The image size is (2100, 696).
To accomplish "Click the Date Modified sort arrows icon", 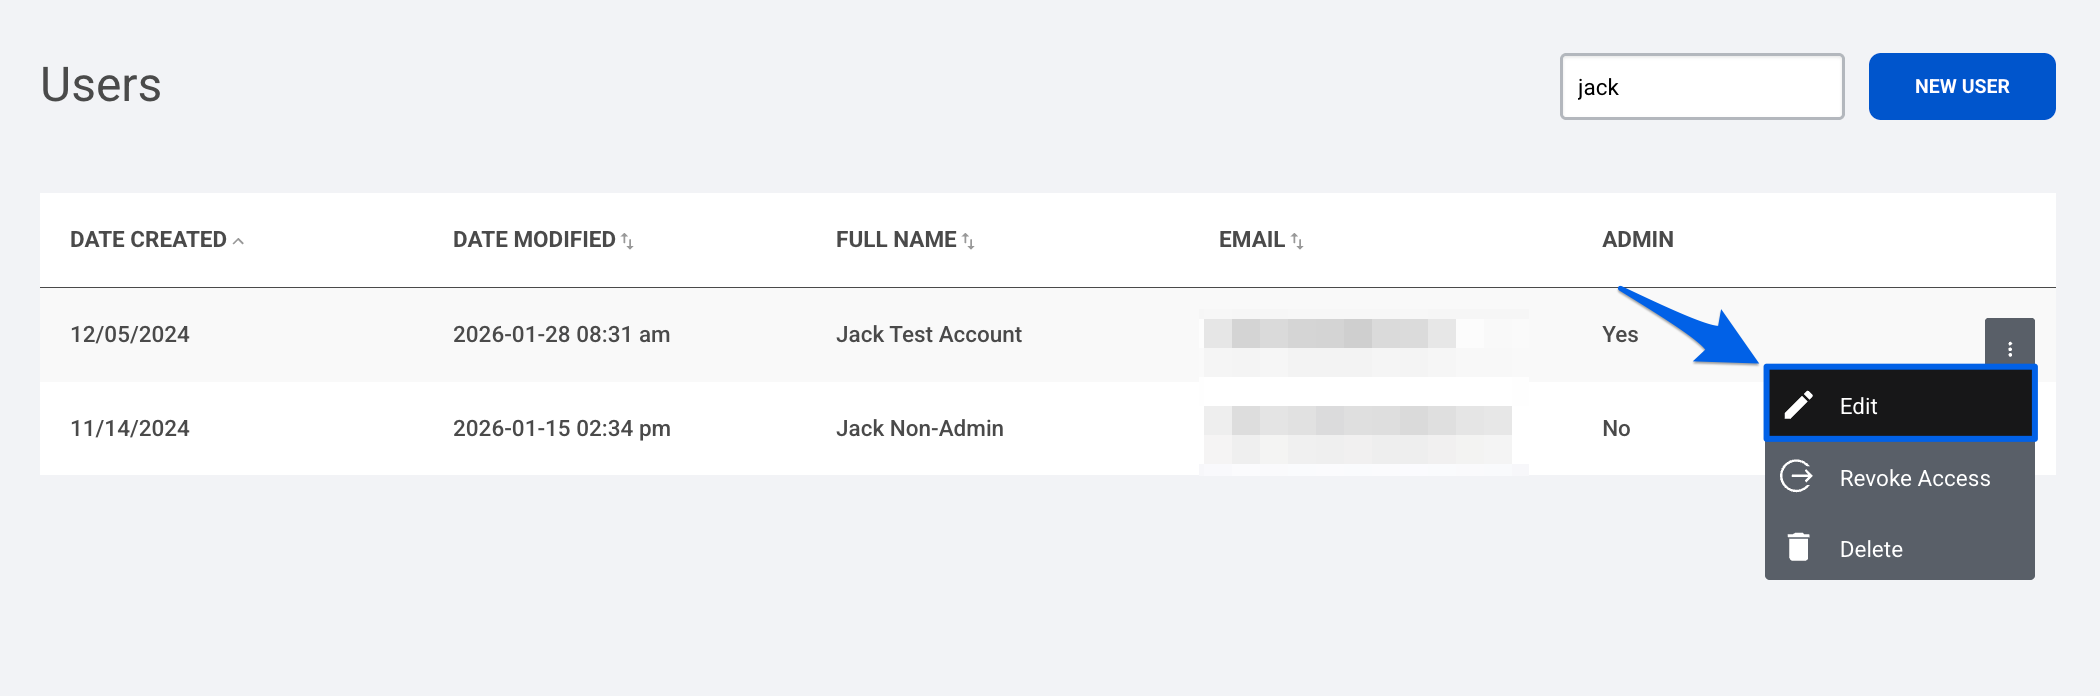I will click(x=627, y=241).
